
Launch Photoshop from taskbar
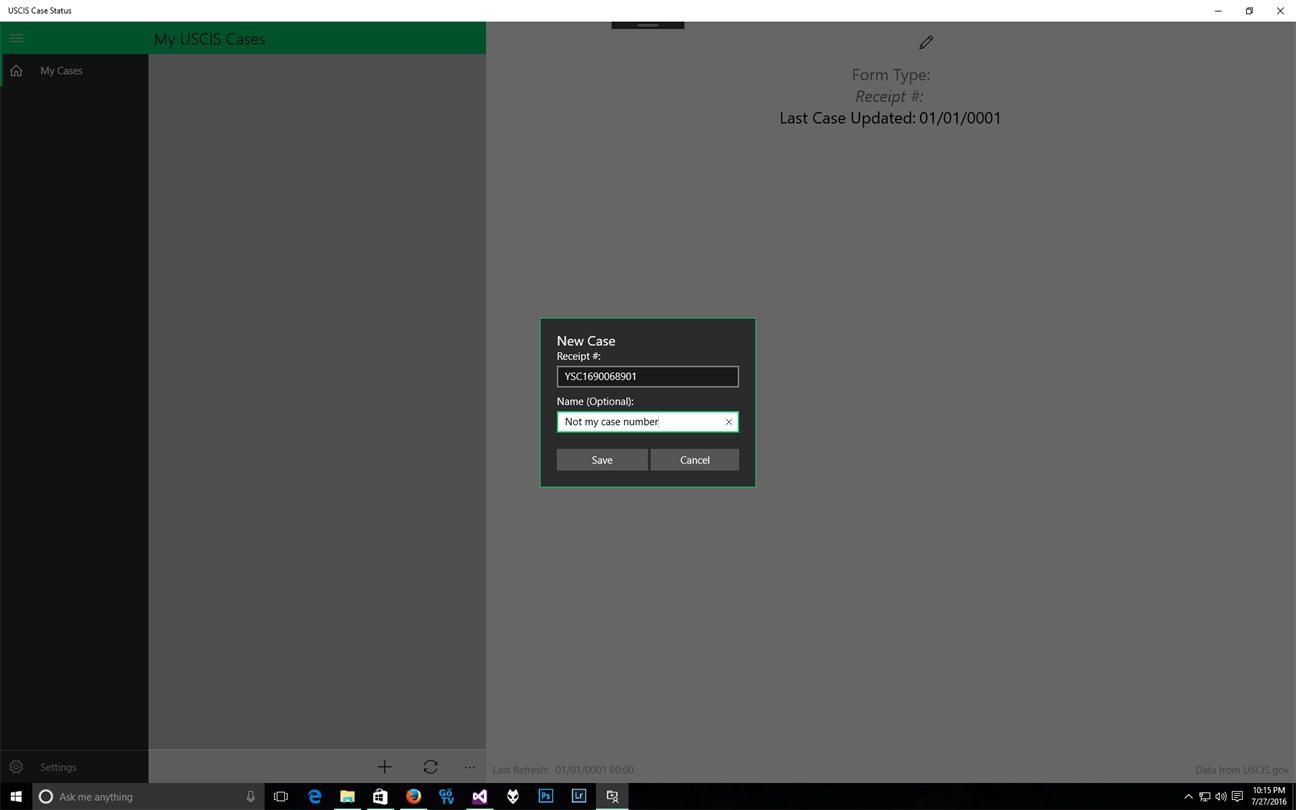546,797
